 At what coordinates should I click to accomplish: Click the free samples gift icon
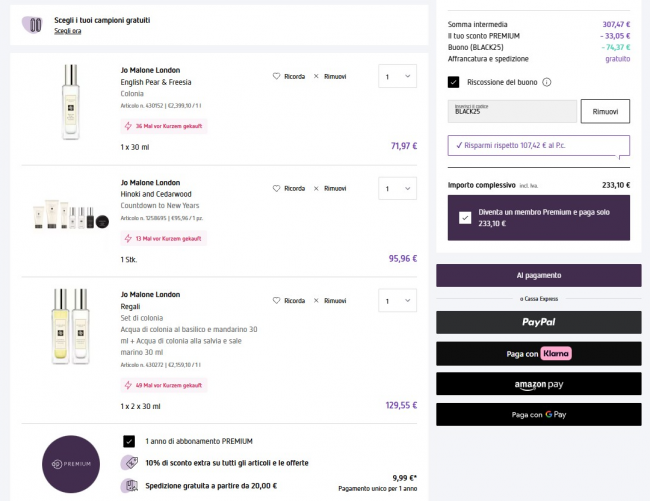coord(33,24)
